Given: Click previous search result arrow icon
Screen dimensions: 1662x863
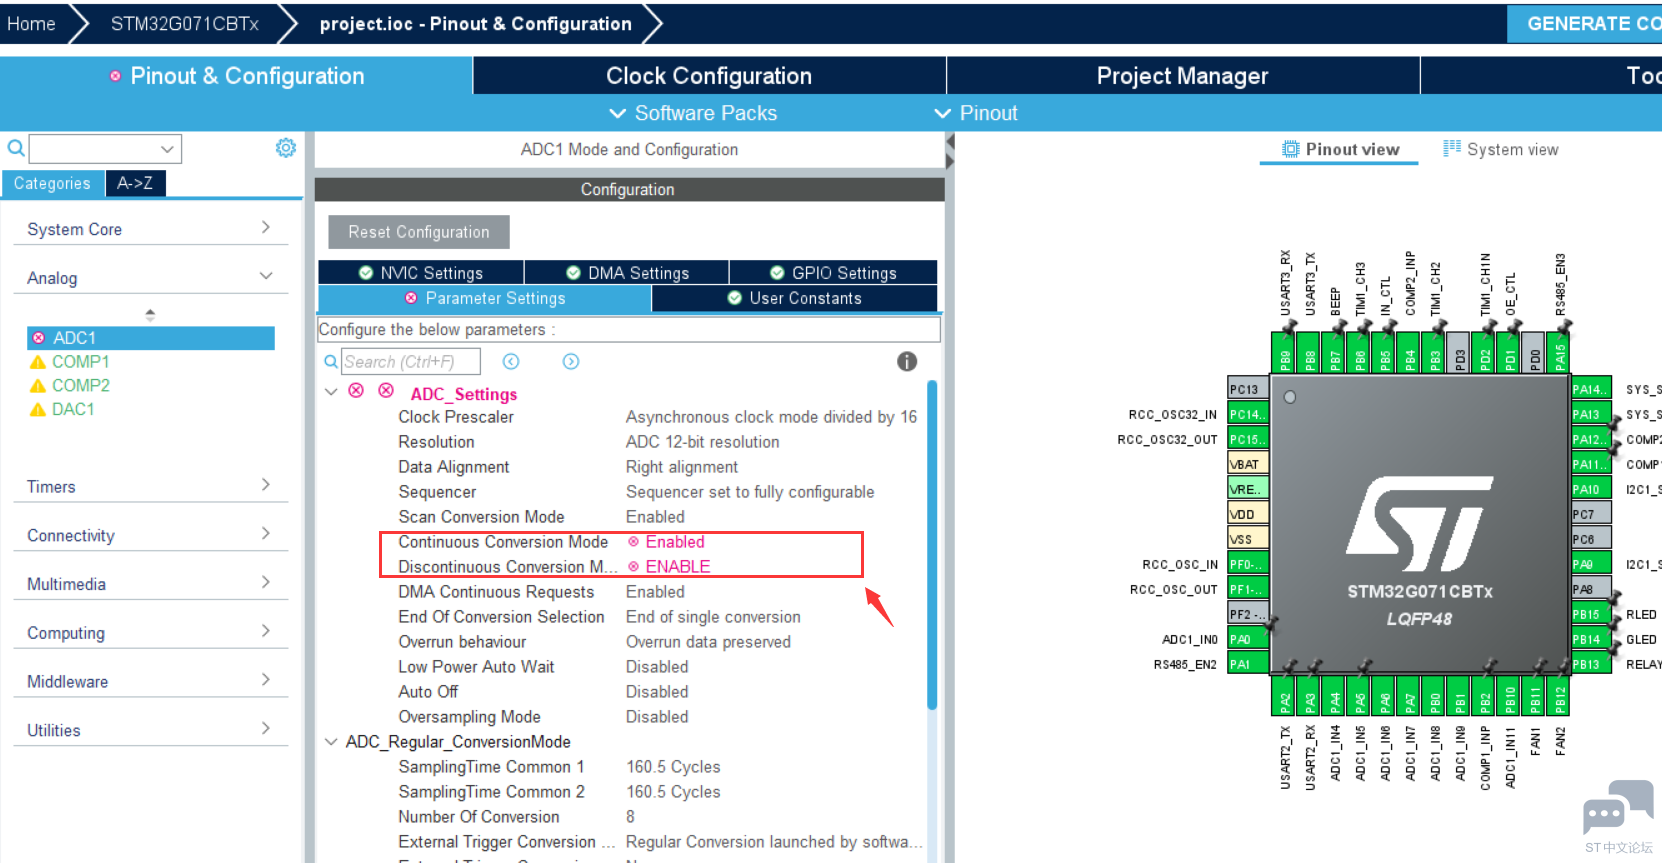Looking at the screenshot, I should click(x=511, y=362).
